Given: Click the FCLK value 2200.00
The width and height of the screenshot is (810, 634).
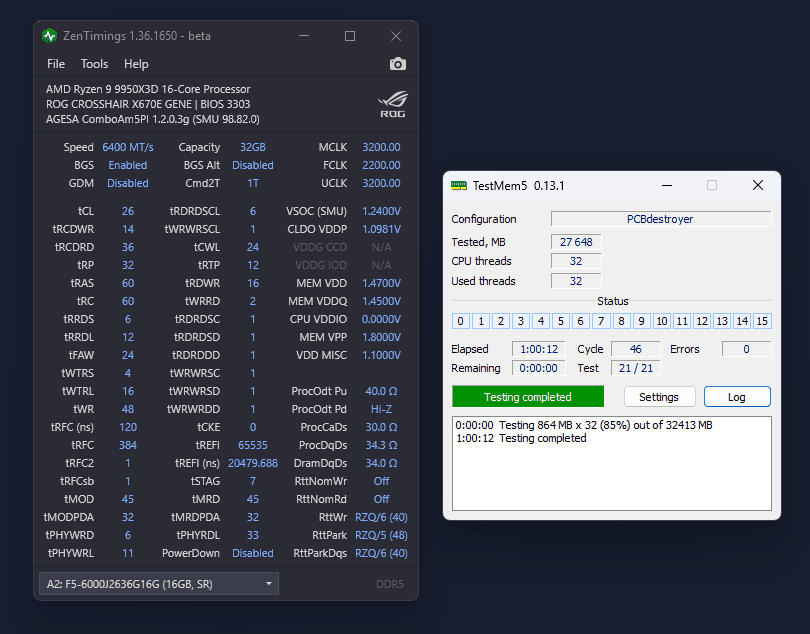Looking at the screenshot, I should [x=381, y=165].
